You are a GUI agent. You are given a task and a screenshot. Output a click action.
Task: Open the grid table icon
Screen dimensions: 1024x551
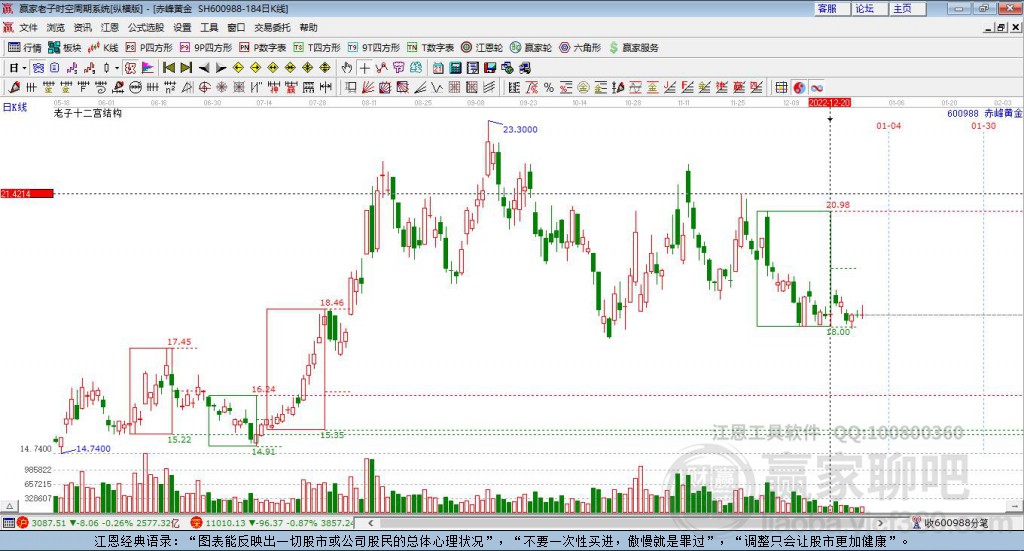coord(780,87)
